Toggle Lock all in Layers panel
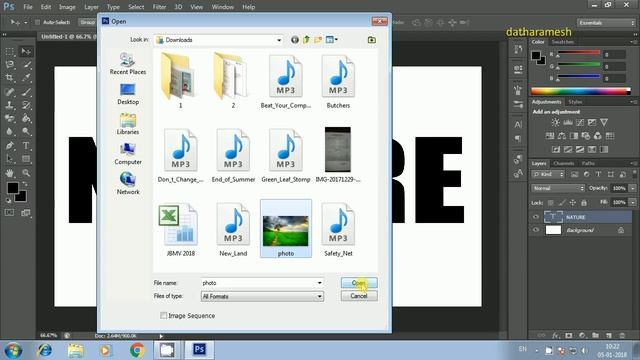 click(x=584, y=202)
